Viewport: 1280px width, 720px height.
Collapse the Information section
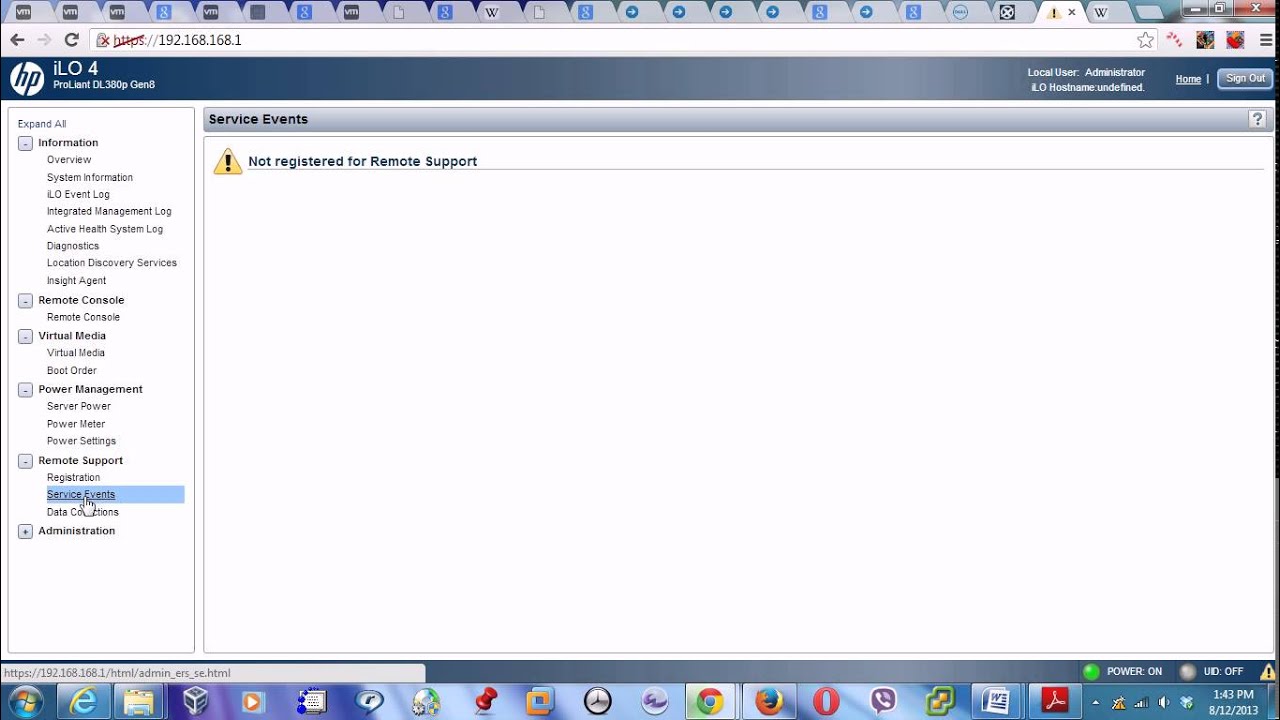(25, 143)
